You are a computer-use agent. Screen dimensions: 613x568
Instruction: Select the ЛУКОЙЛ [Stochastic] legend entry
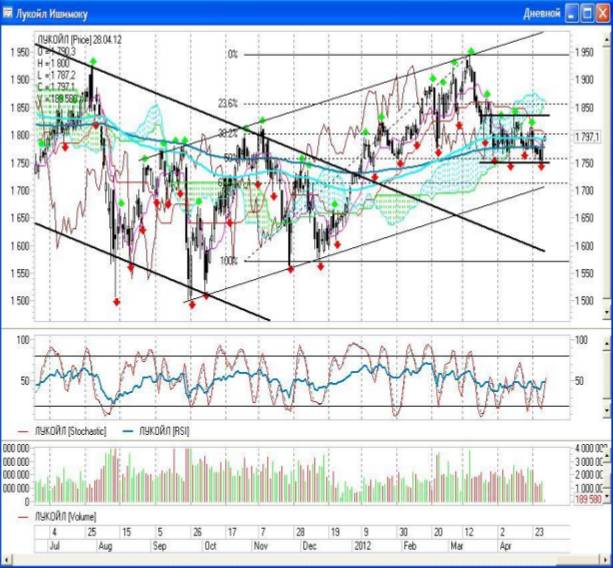pos(70,431)
